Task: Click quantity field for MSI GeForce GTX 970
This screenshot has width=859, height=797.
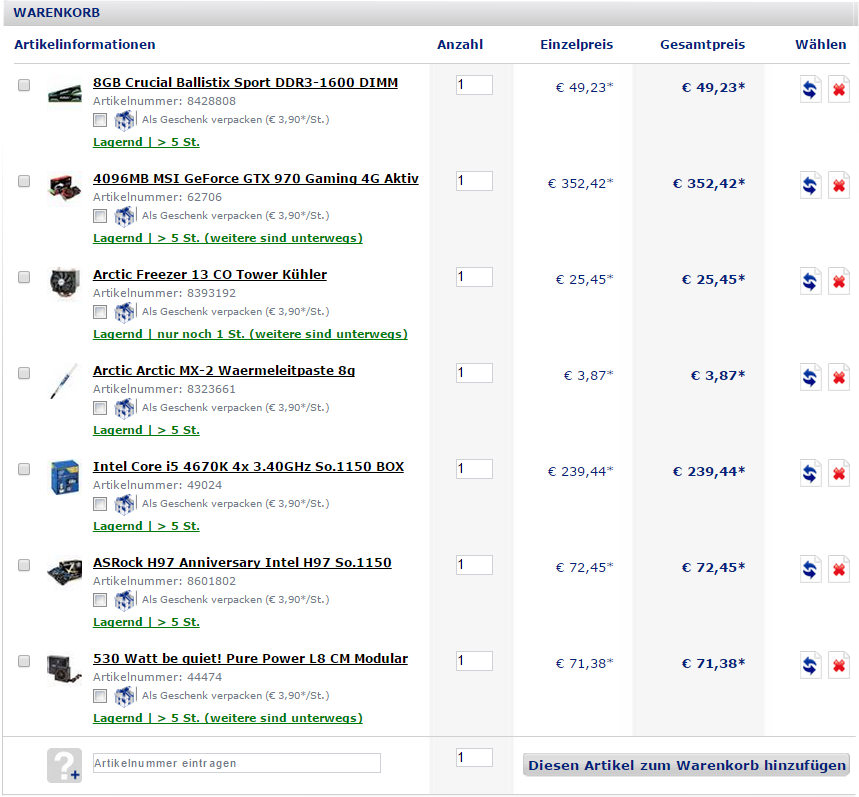Action: click(474, 181)
